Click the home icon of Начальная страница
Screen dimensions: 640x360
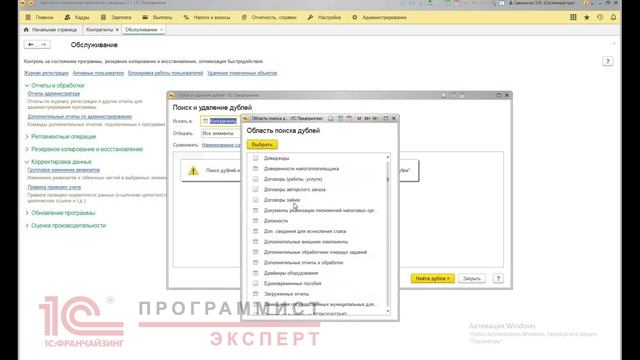(x=26, y=30)
